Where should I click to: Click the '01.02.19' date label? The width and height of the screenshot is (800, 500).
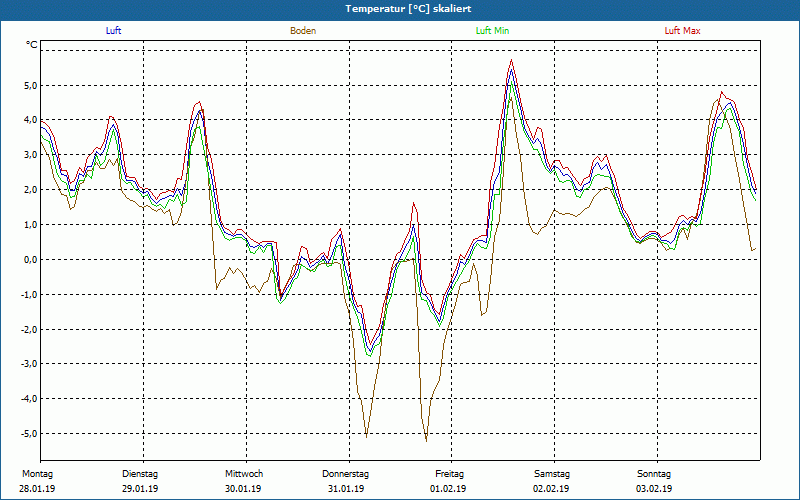(x=448, y=489)
